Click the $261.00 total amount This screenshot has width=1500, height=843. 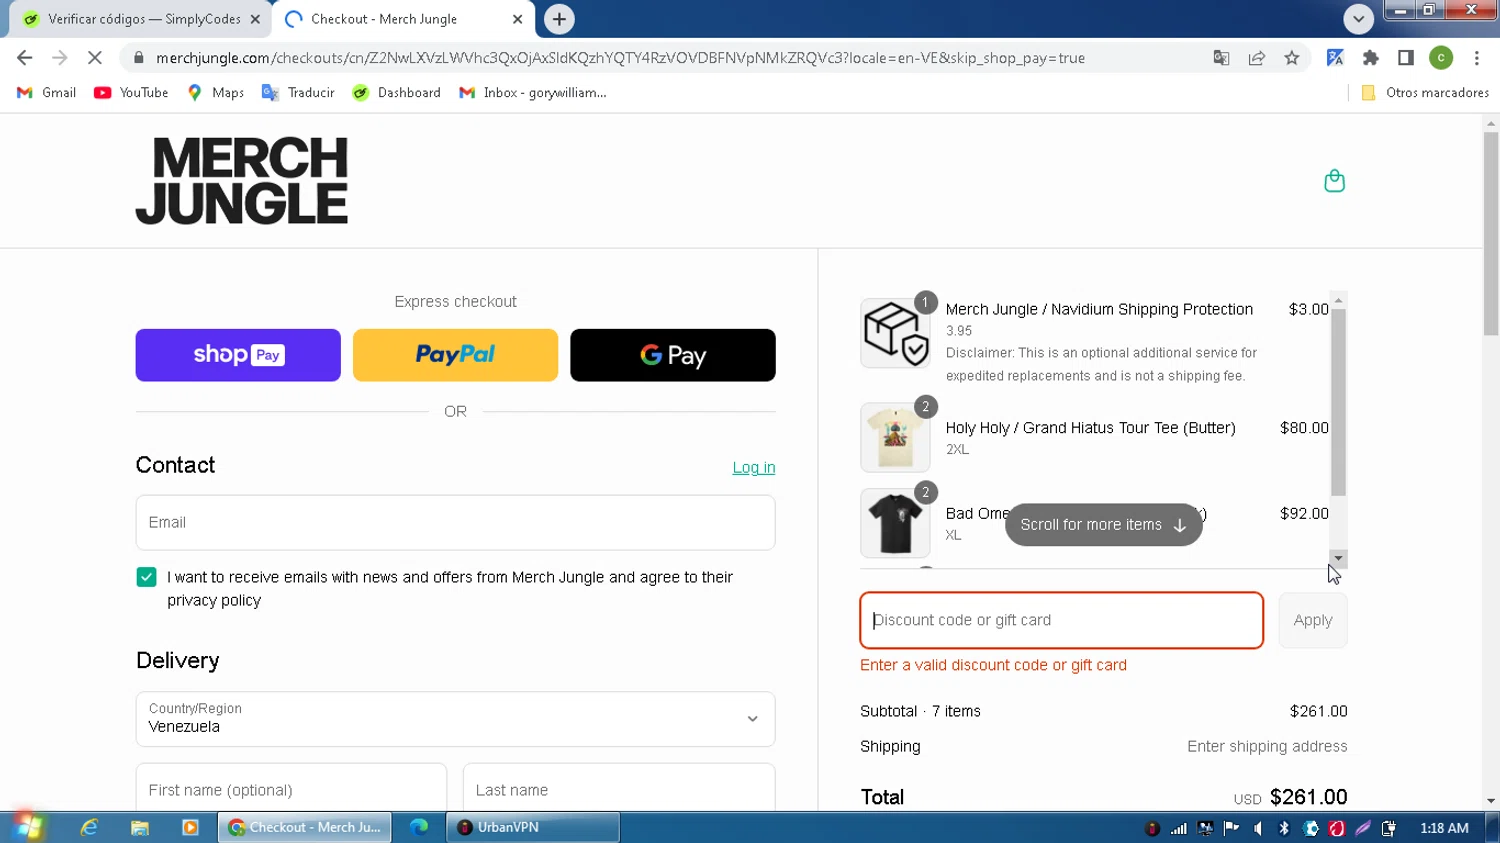point(1308,797)
